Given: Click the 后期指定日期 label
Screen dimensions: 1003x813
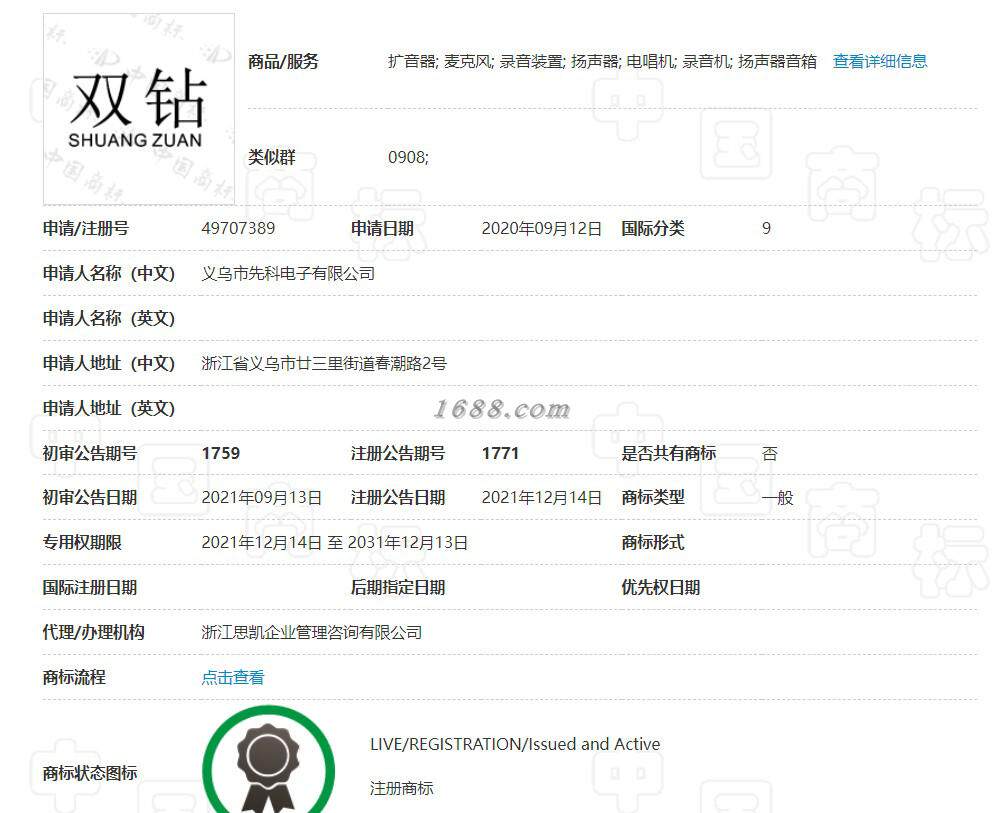Looking at the screenshot, I should pyautogui.click(x=398, y=587).
